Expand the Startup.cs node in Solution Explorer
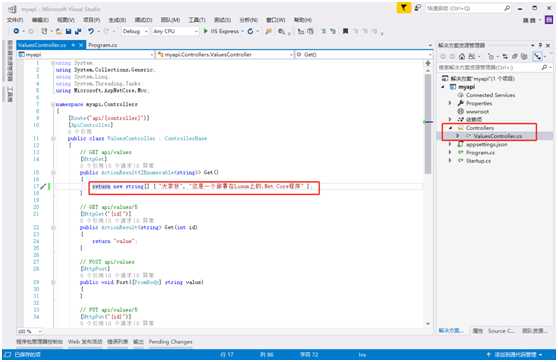This screenshot has width=558, height=362. (450, 161)
